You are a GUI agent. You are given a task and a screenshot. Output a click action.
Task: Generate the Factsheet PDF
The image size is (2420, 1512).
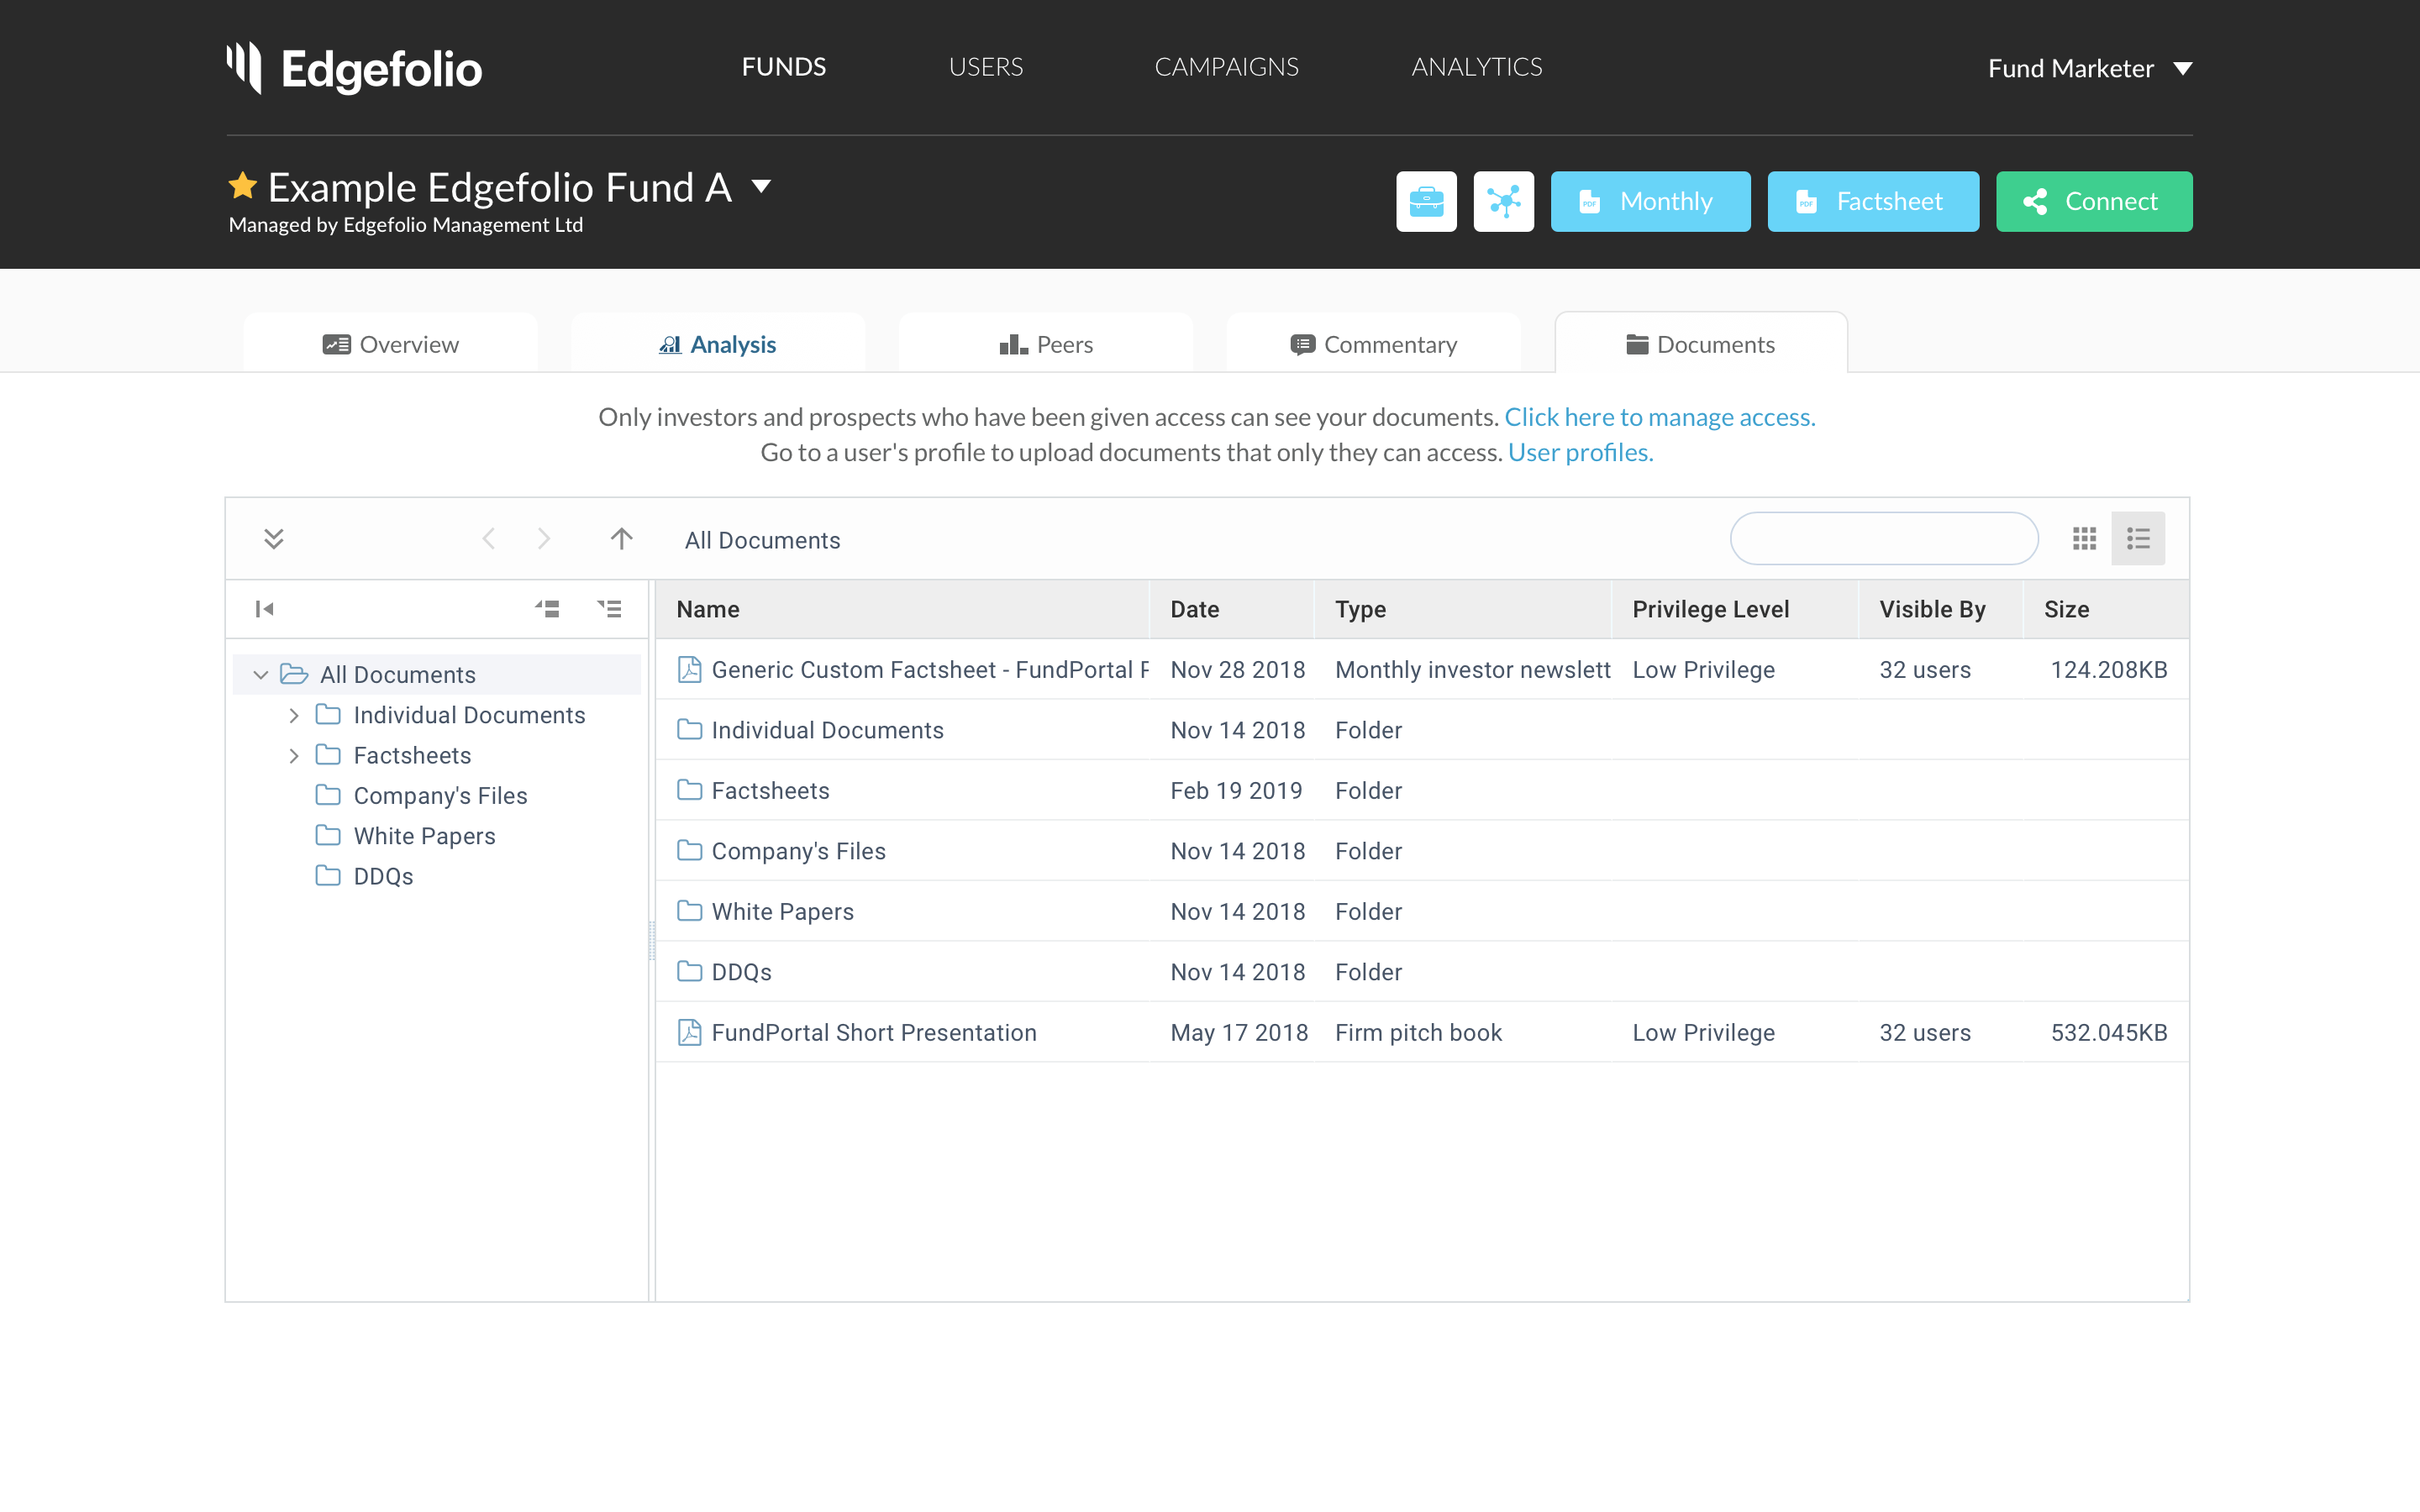[x=1873, y=201]
